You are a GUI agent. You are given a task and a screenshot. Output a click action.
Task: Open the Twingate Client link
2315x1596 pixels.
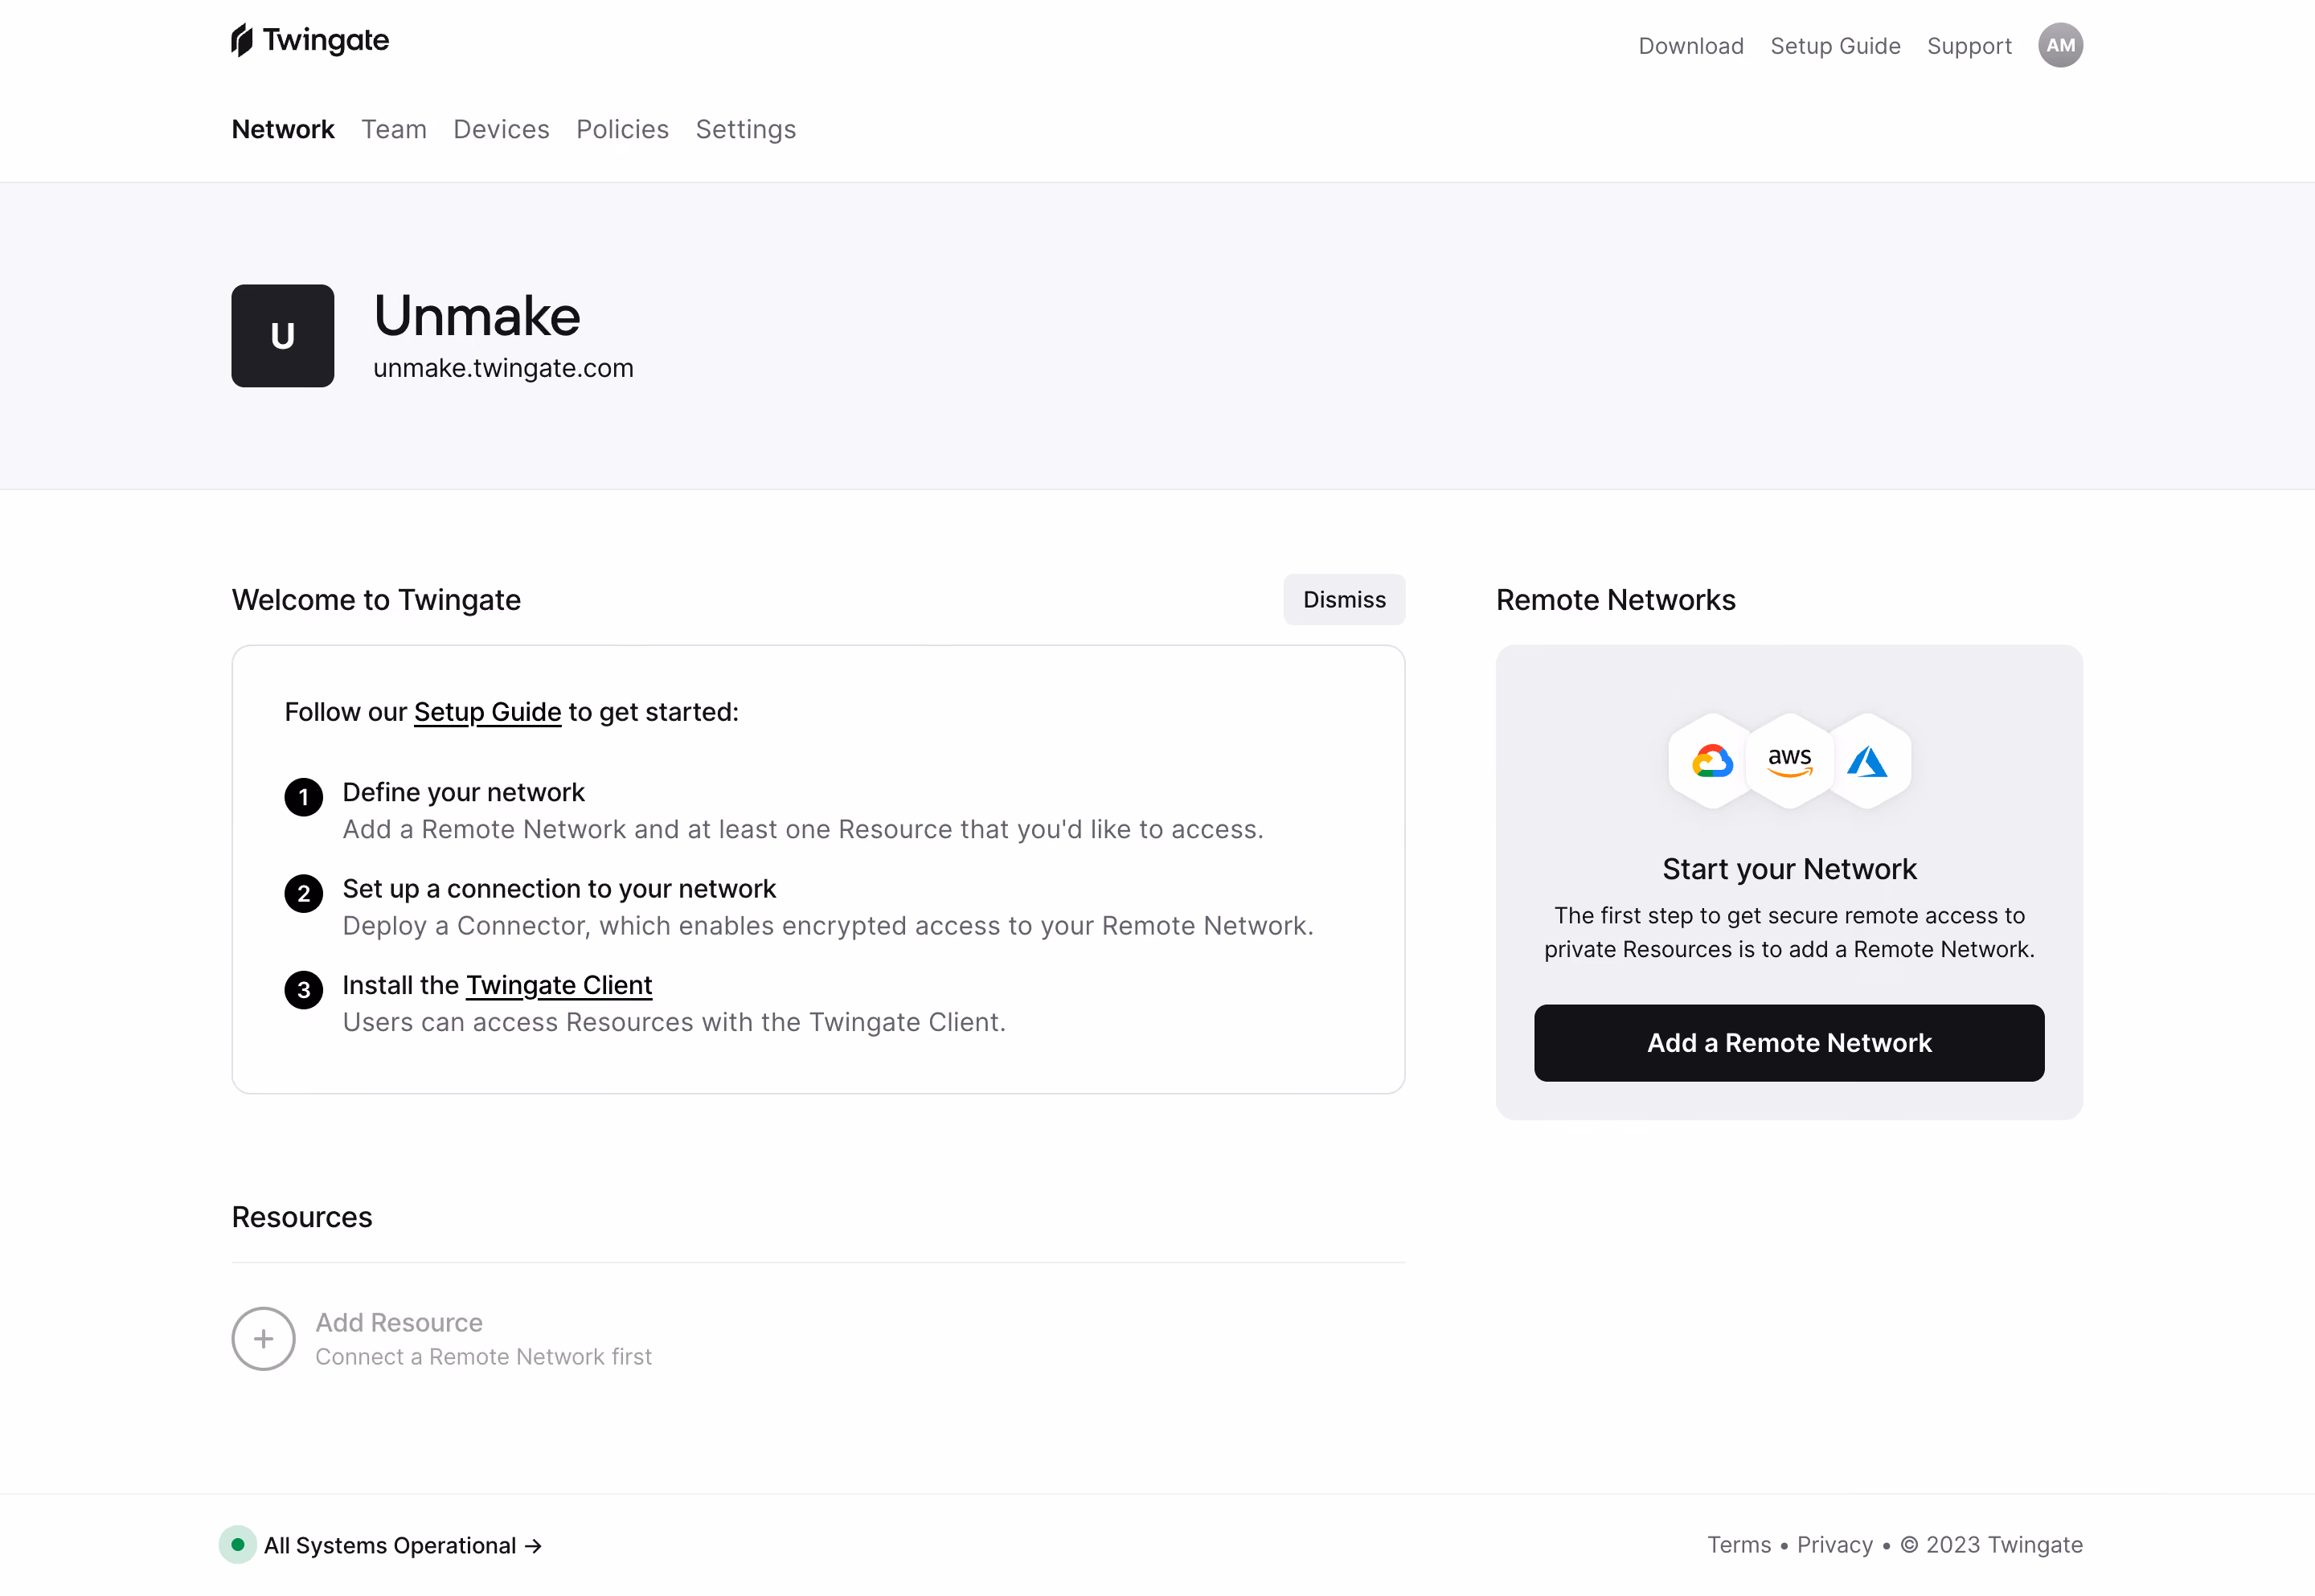[559, 985]
